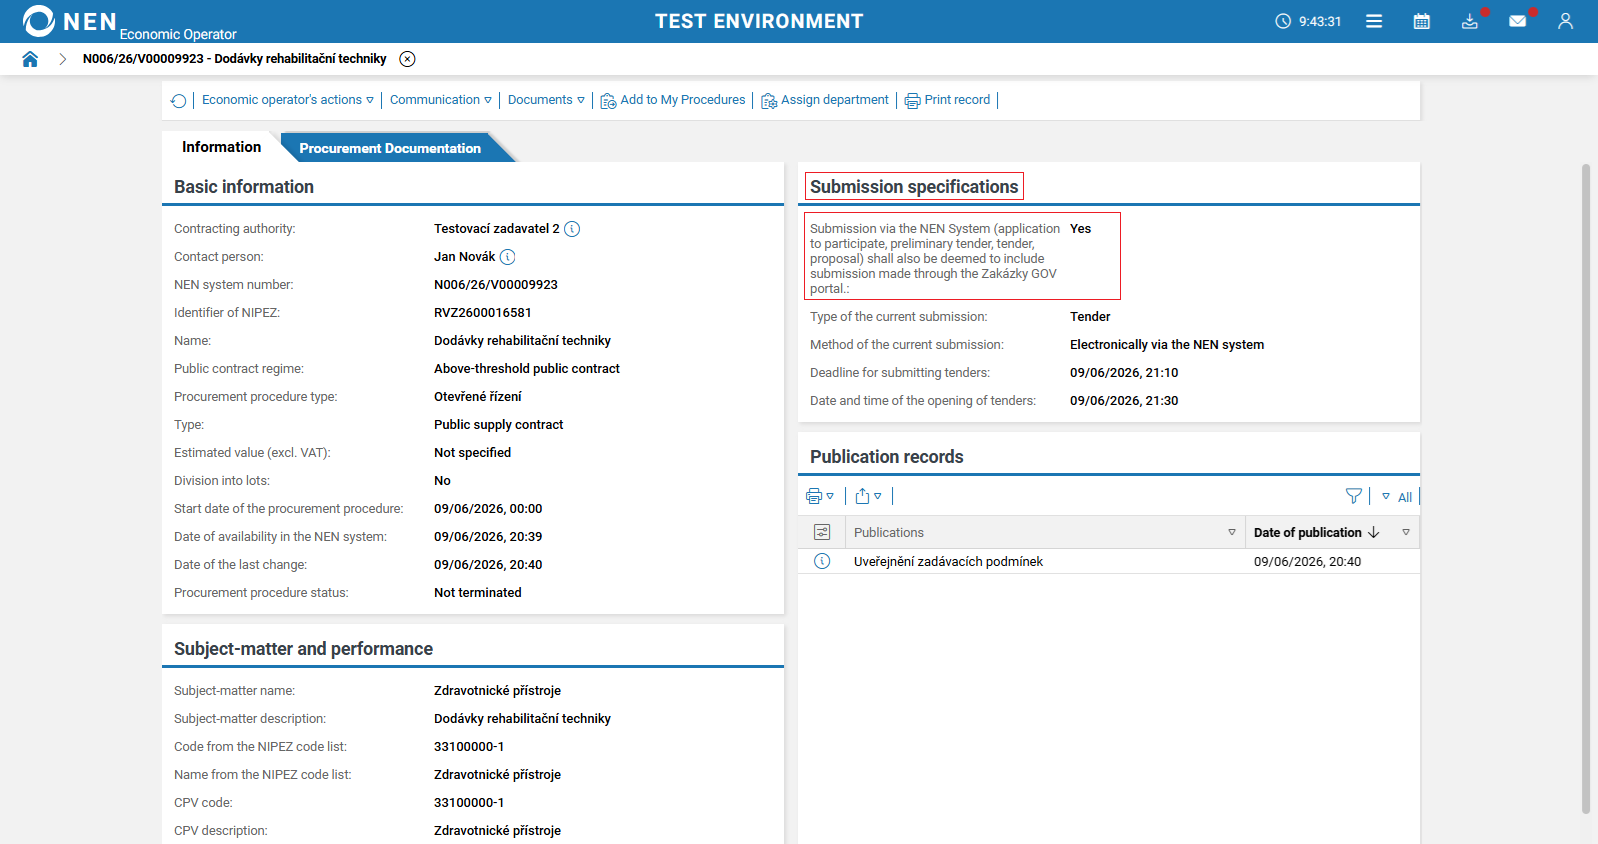
Task: Click Add to My Procedures
Action: coord(673,100)
